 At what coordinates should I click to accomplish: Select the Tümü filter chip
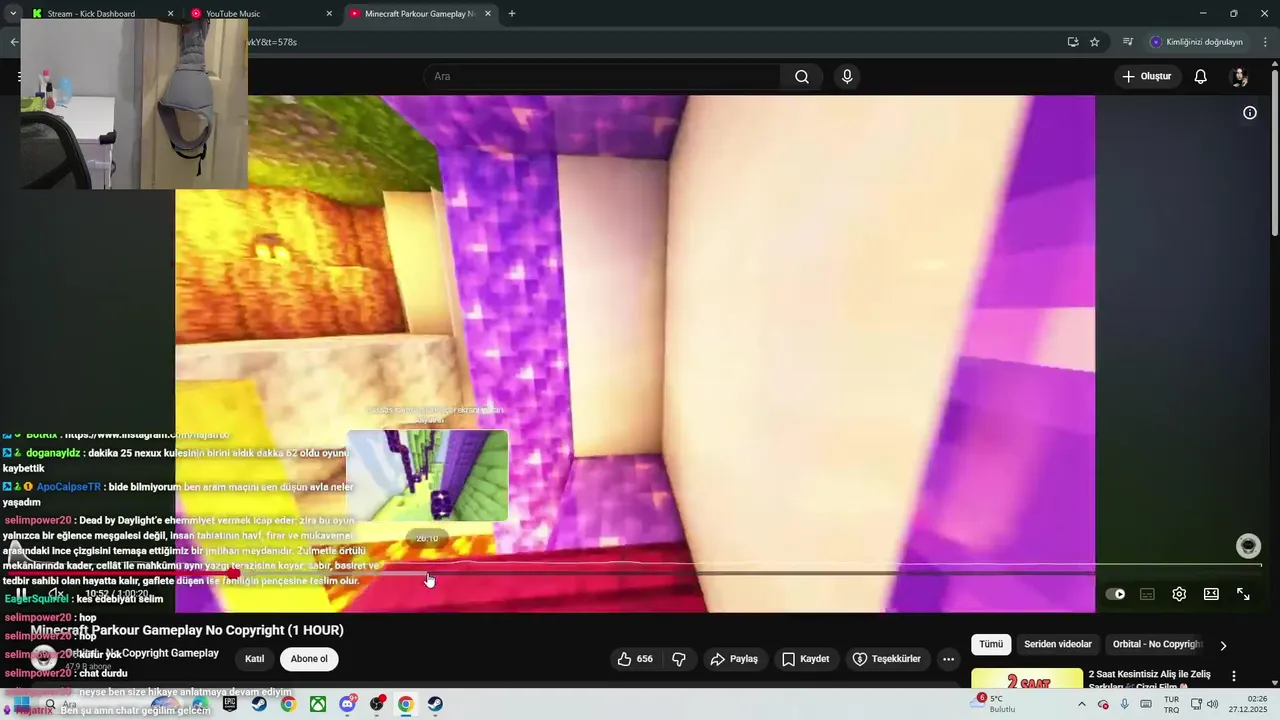click(991, 645)
